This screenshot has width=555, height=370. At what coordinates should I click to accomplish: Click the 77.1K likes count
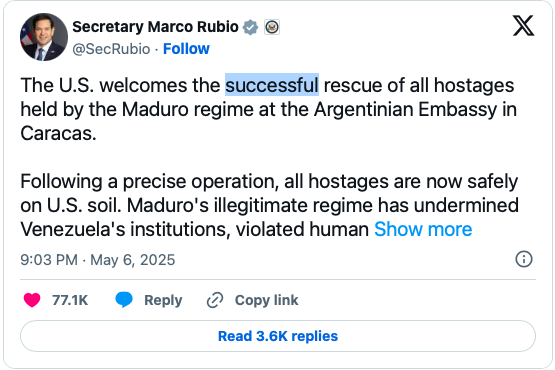70,300
